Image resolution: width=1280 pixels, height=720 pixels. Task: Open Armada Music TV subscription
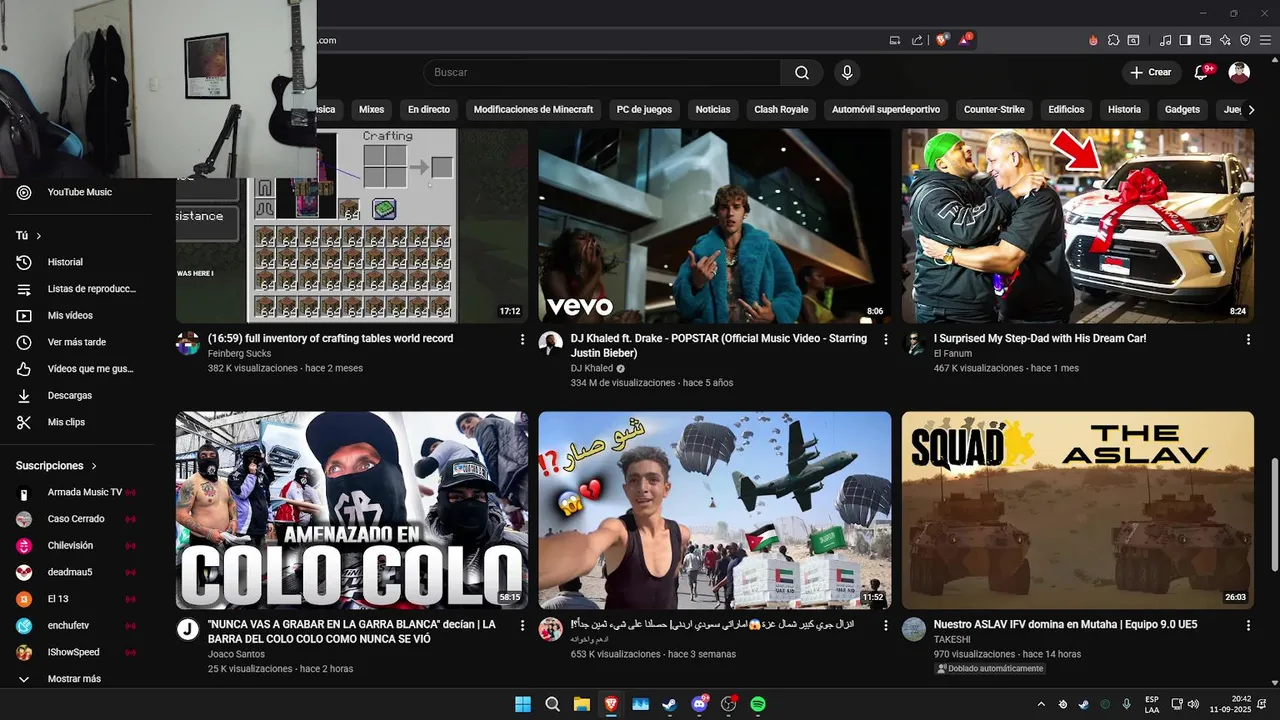click(x=77, y=492)
